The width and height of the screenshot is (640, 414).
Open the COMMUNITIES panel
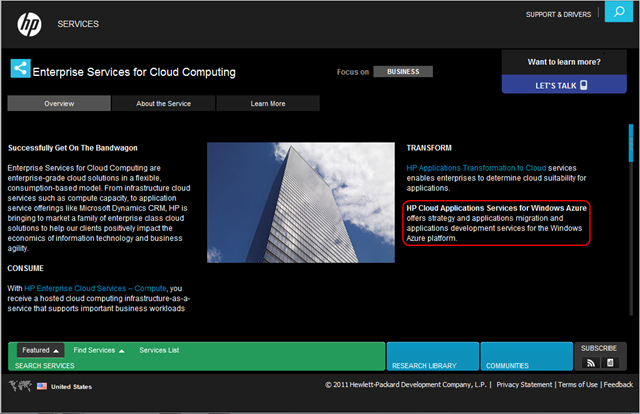click(x=527, y=356)
